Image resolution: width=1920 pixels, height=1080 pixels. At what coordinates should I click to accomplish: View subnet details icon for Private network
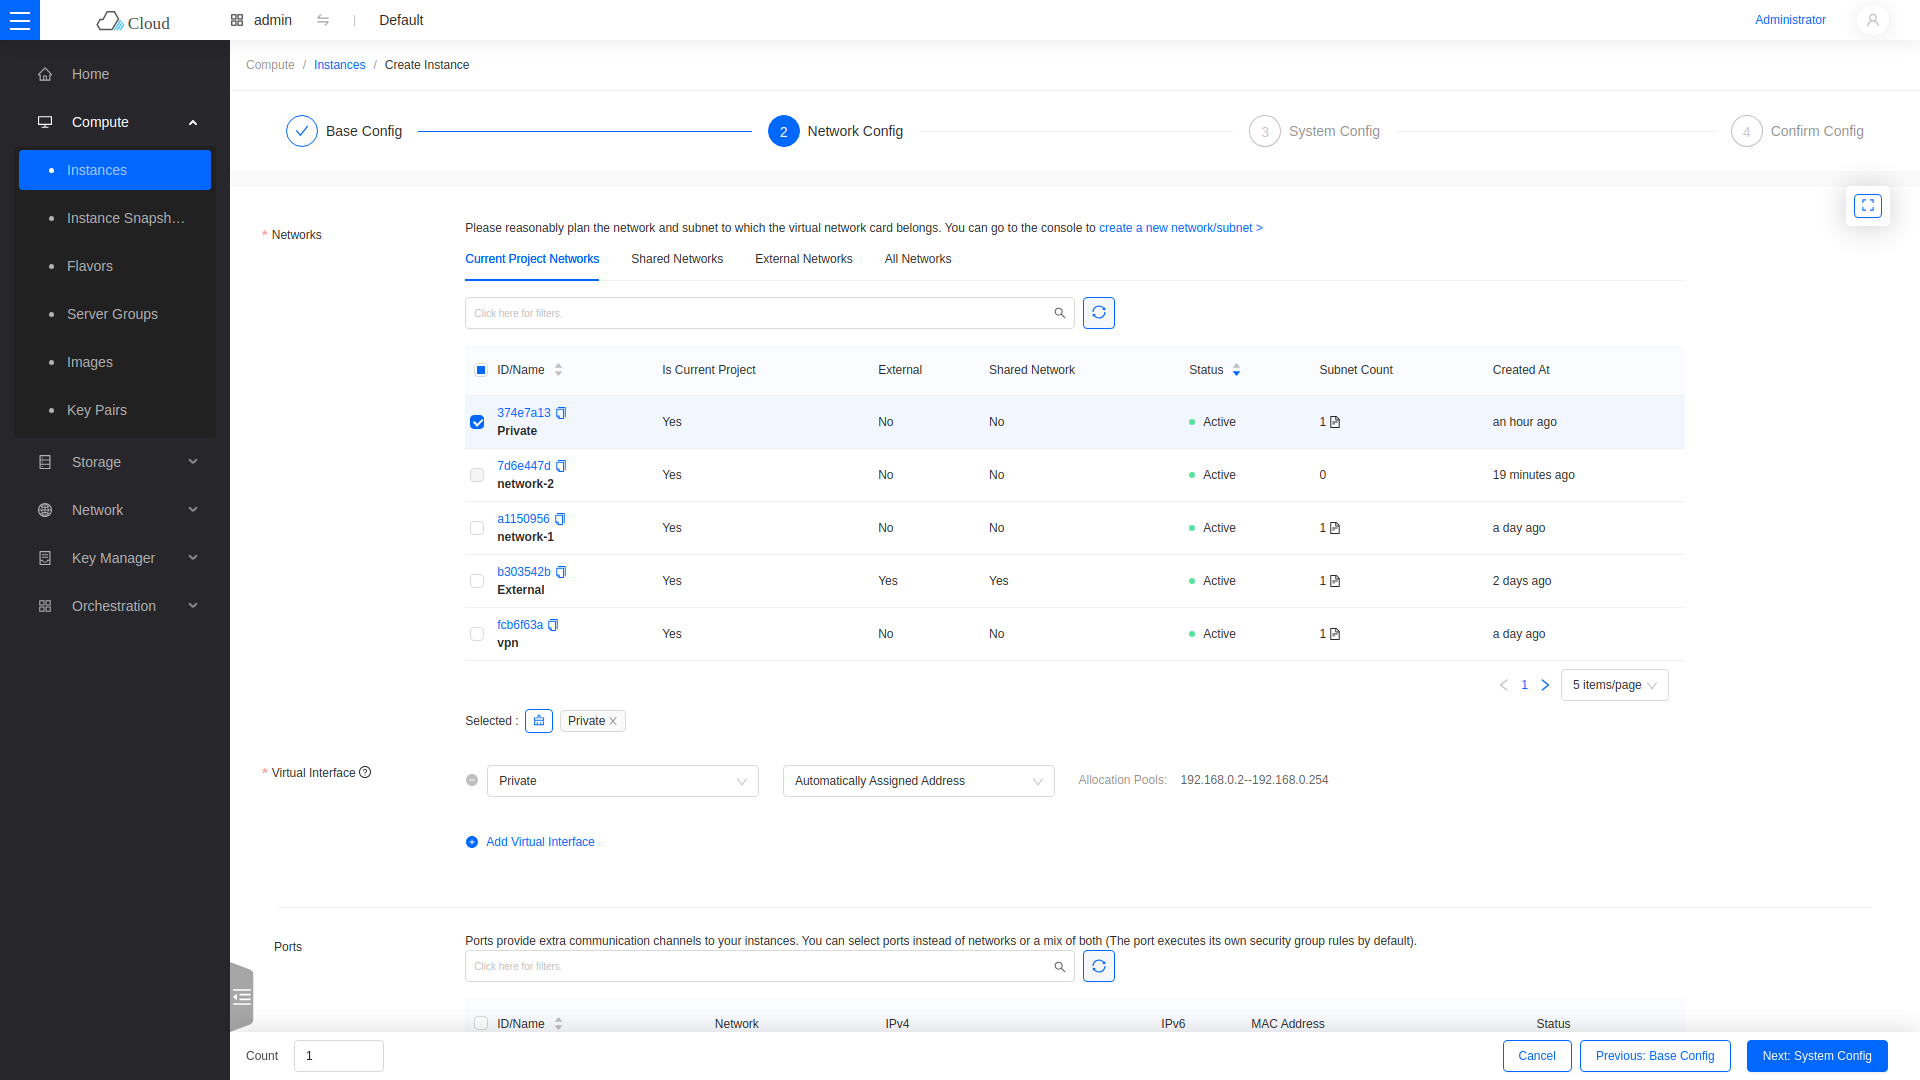tap(1335, 422)
